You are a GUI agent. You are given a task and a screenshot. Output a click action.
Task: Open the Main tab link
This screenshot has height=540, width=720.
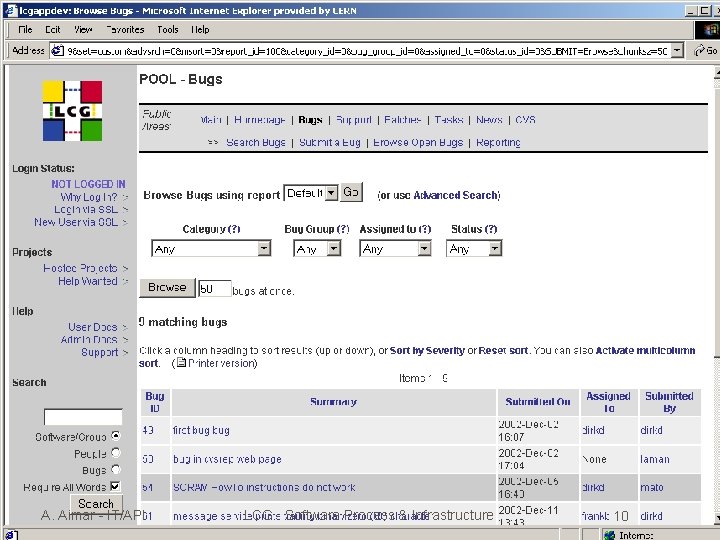coord(211,120)
